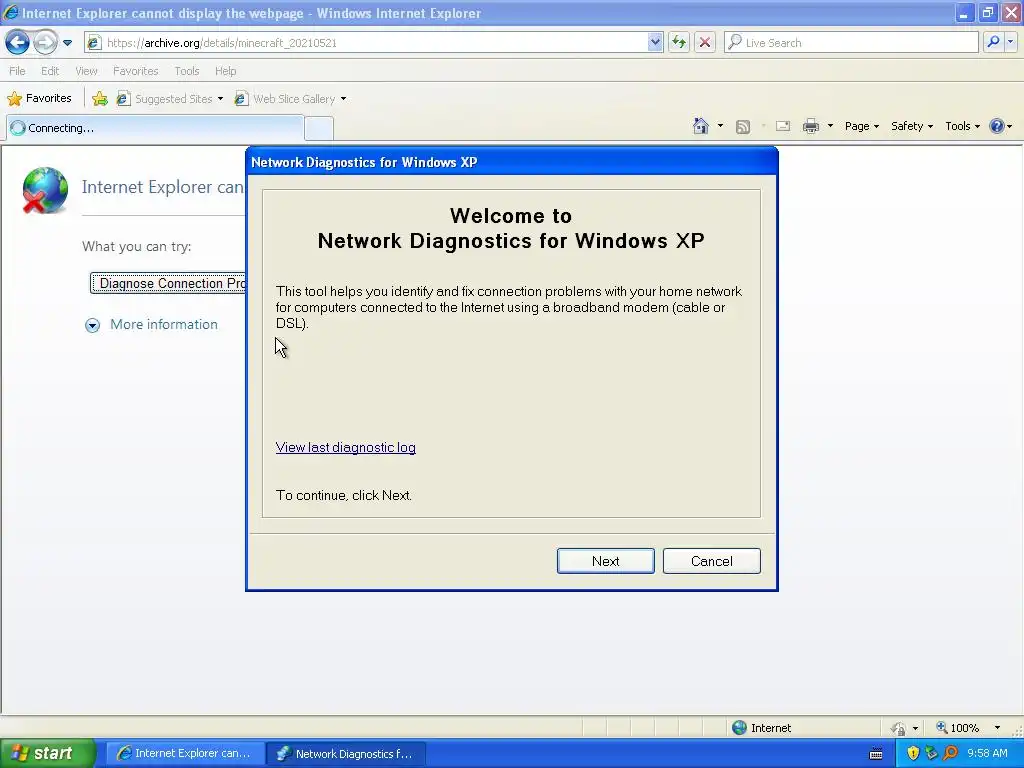Expand the Home button dropdown arrow
The height and width of the screenshot is (768, 1024).
[x=720, y=126]
